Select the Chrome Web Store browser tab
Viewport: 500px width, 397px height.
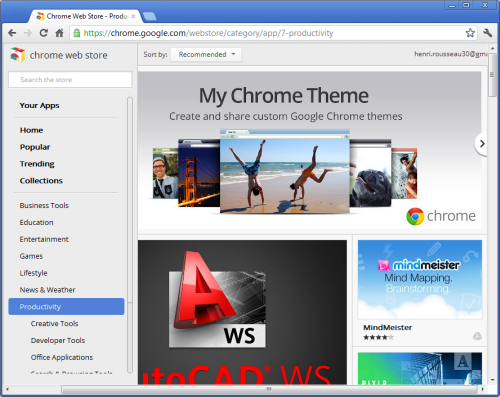[86, 16]
